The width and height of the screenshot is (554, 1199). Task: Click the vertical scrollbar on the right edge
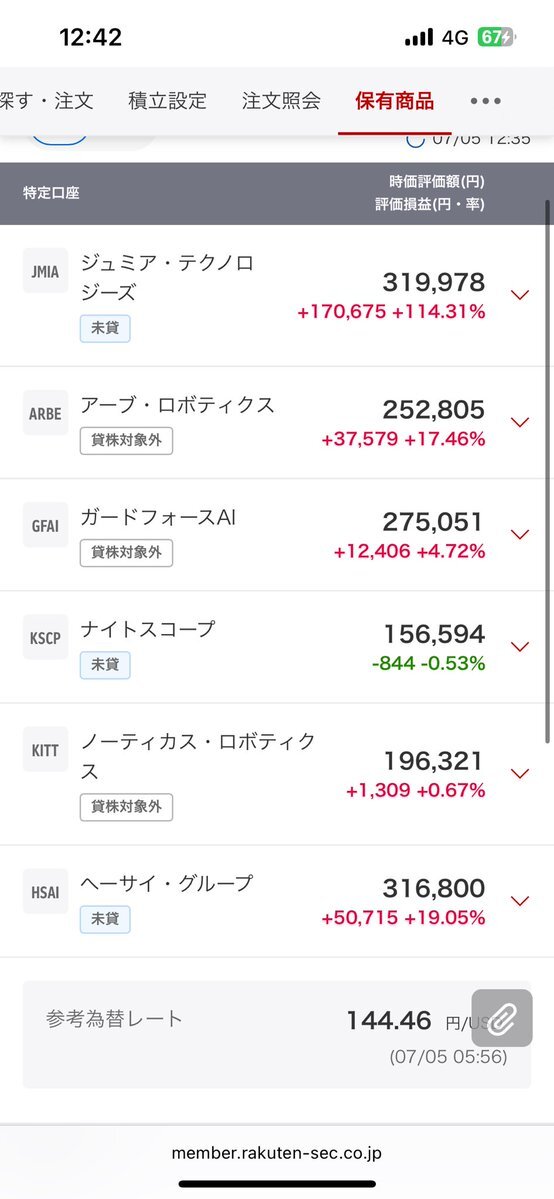point(548,471)
